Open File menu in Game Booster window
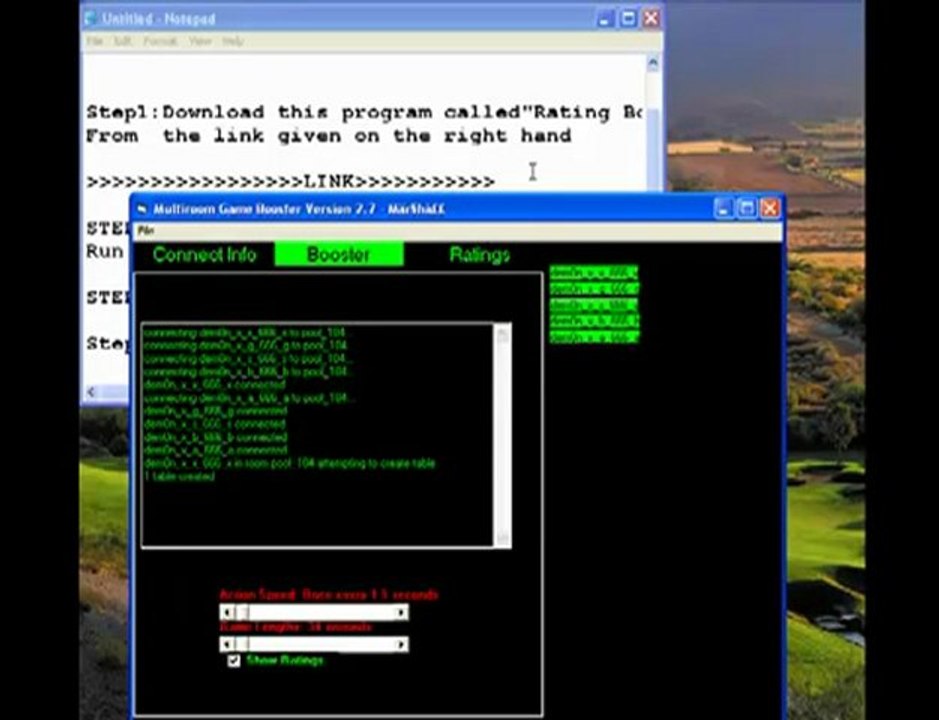This screenshot has width=939, height=720. 146,230
